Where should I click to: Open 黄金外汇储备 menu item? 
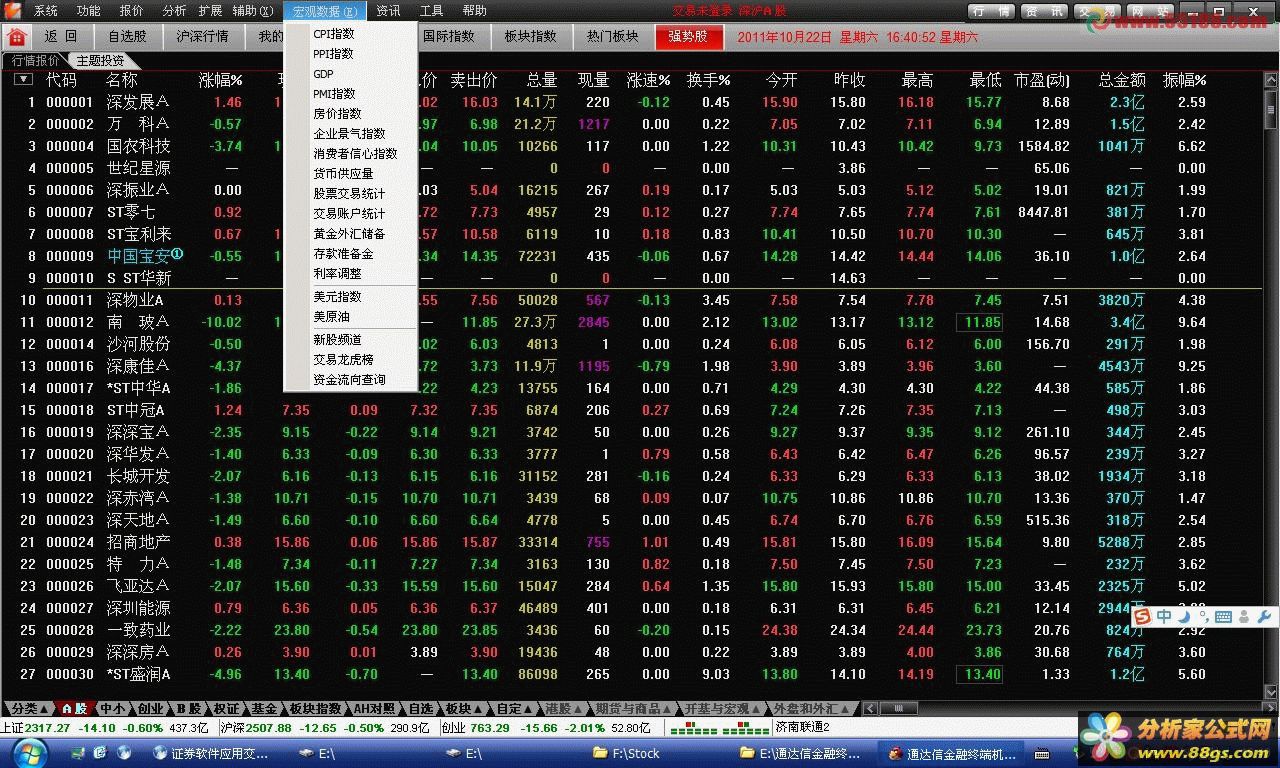click(x=349, y=234)
